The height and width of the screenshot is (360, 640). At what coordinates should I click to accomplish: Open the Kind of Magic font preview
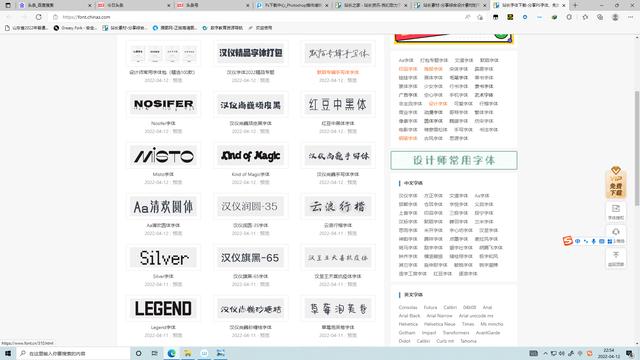pyautogui.click(x=251, y=156)
